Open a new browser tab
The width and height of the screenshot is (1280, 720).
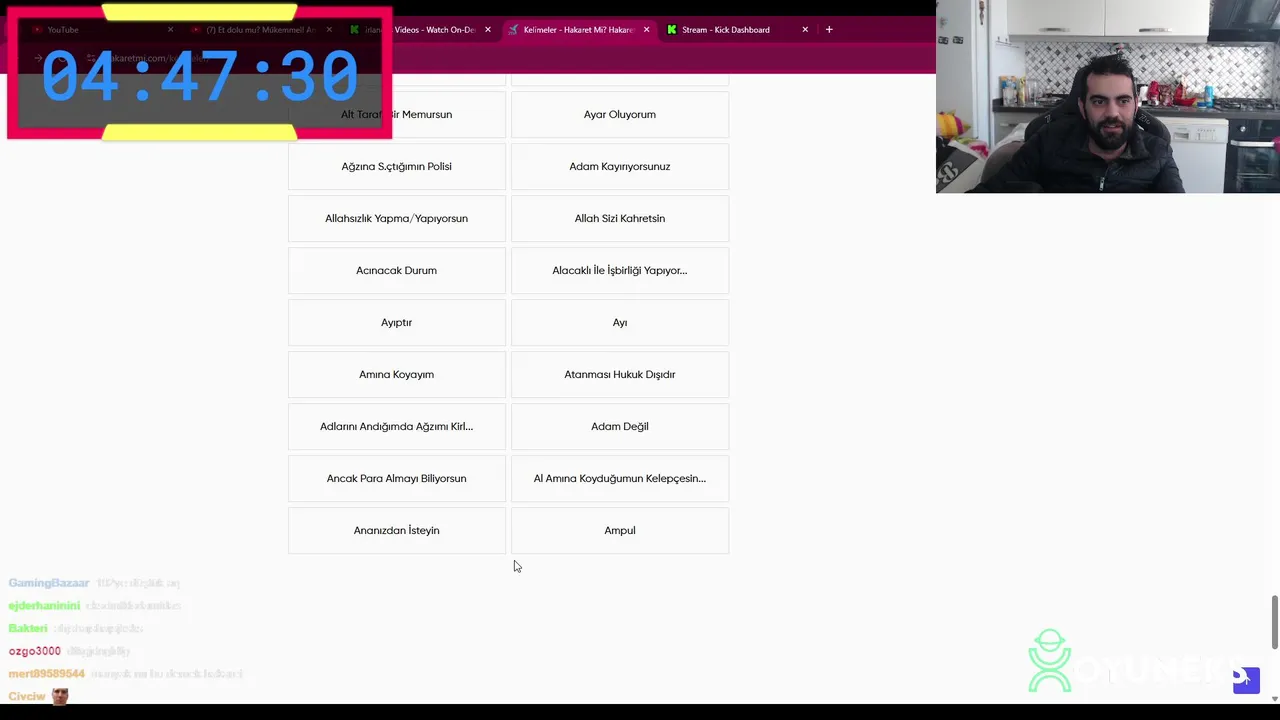tap(829, 30)
